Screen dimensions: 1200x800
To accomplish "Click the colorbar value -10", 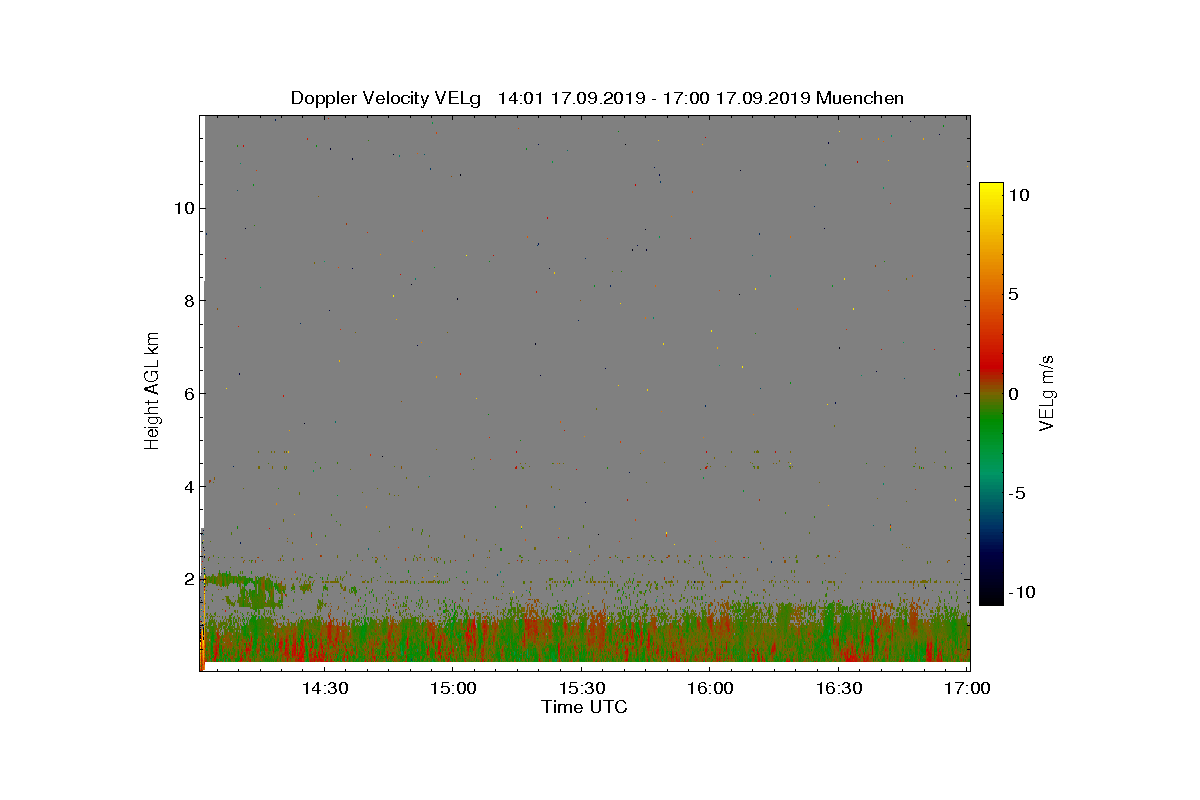I will point(1021,592).
